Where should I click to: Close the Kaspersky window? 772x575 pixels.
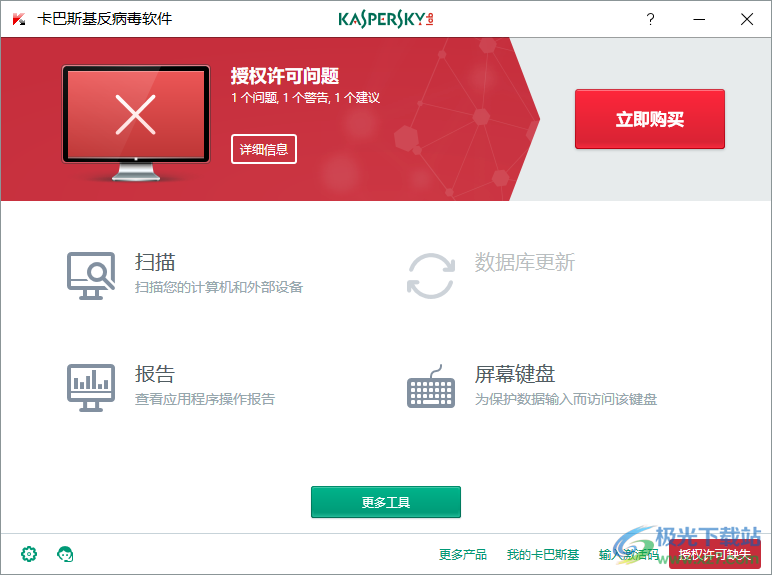click(x=747, y=19)
